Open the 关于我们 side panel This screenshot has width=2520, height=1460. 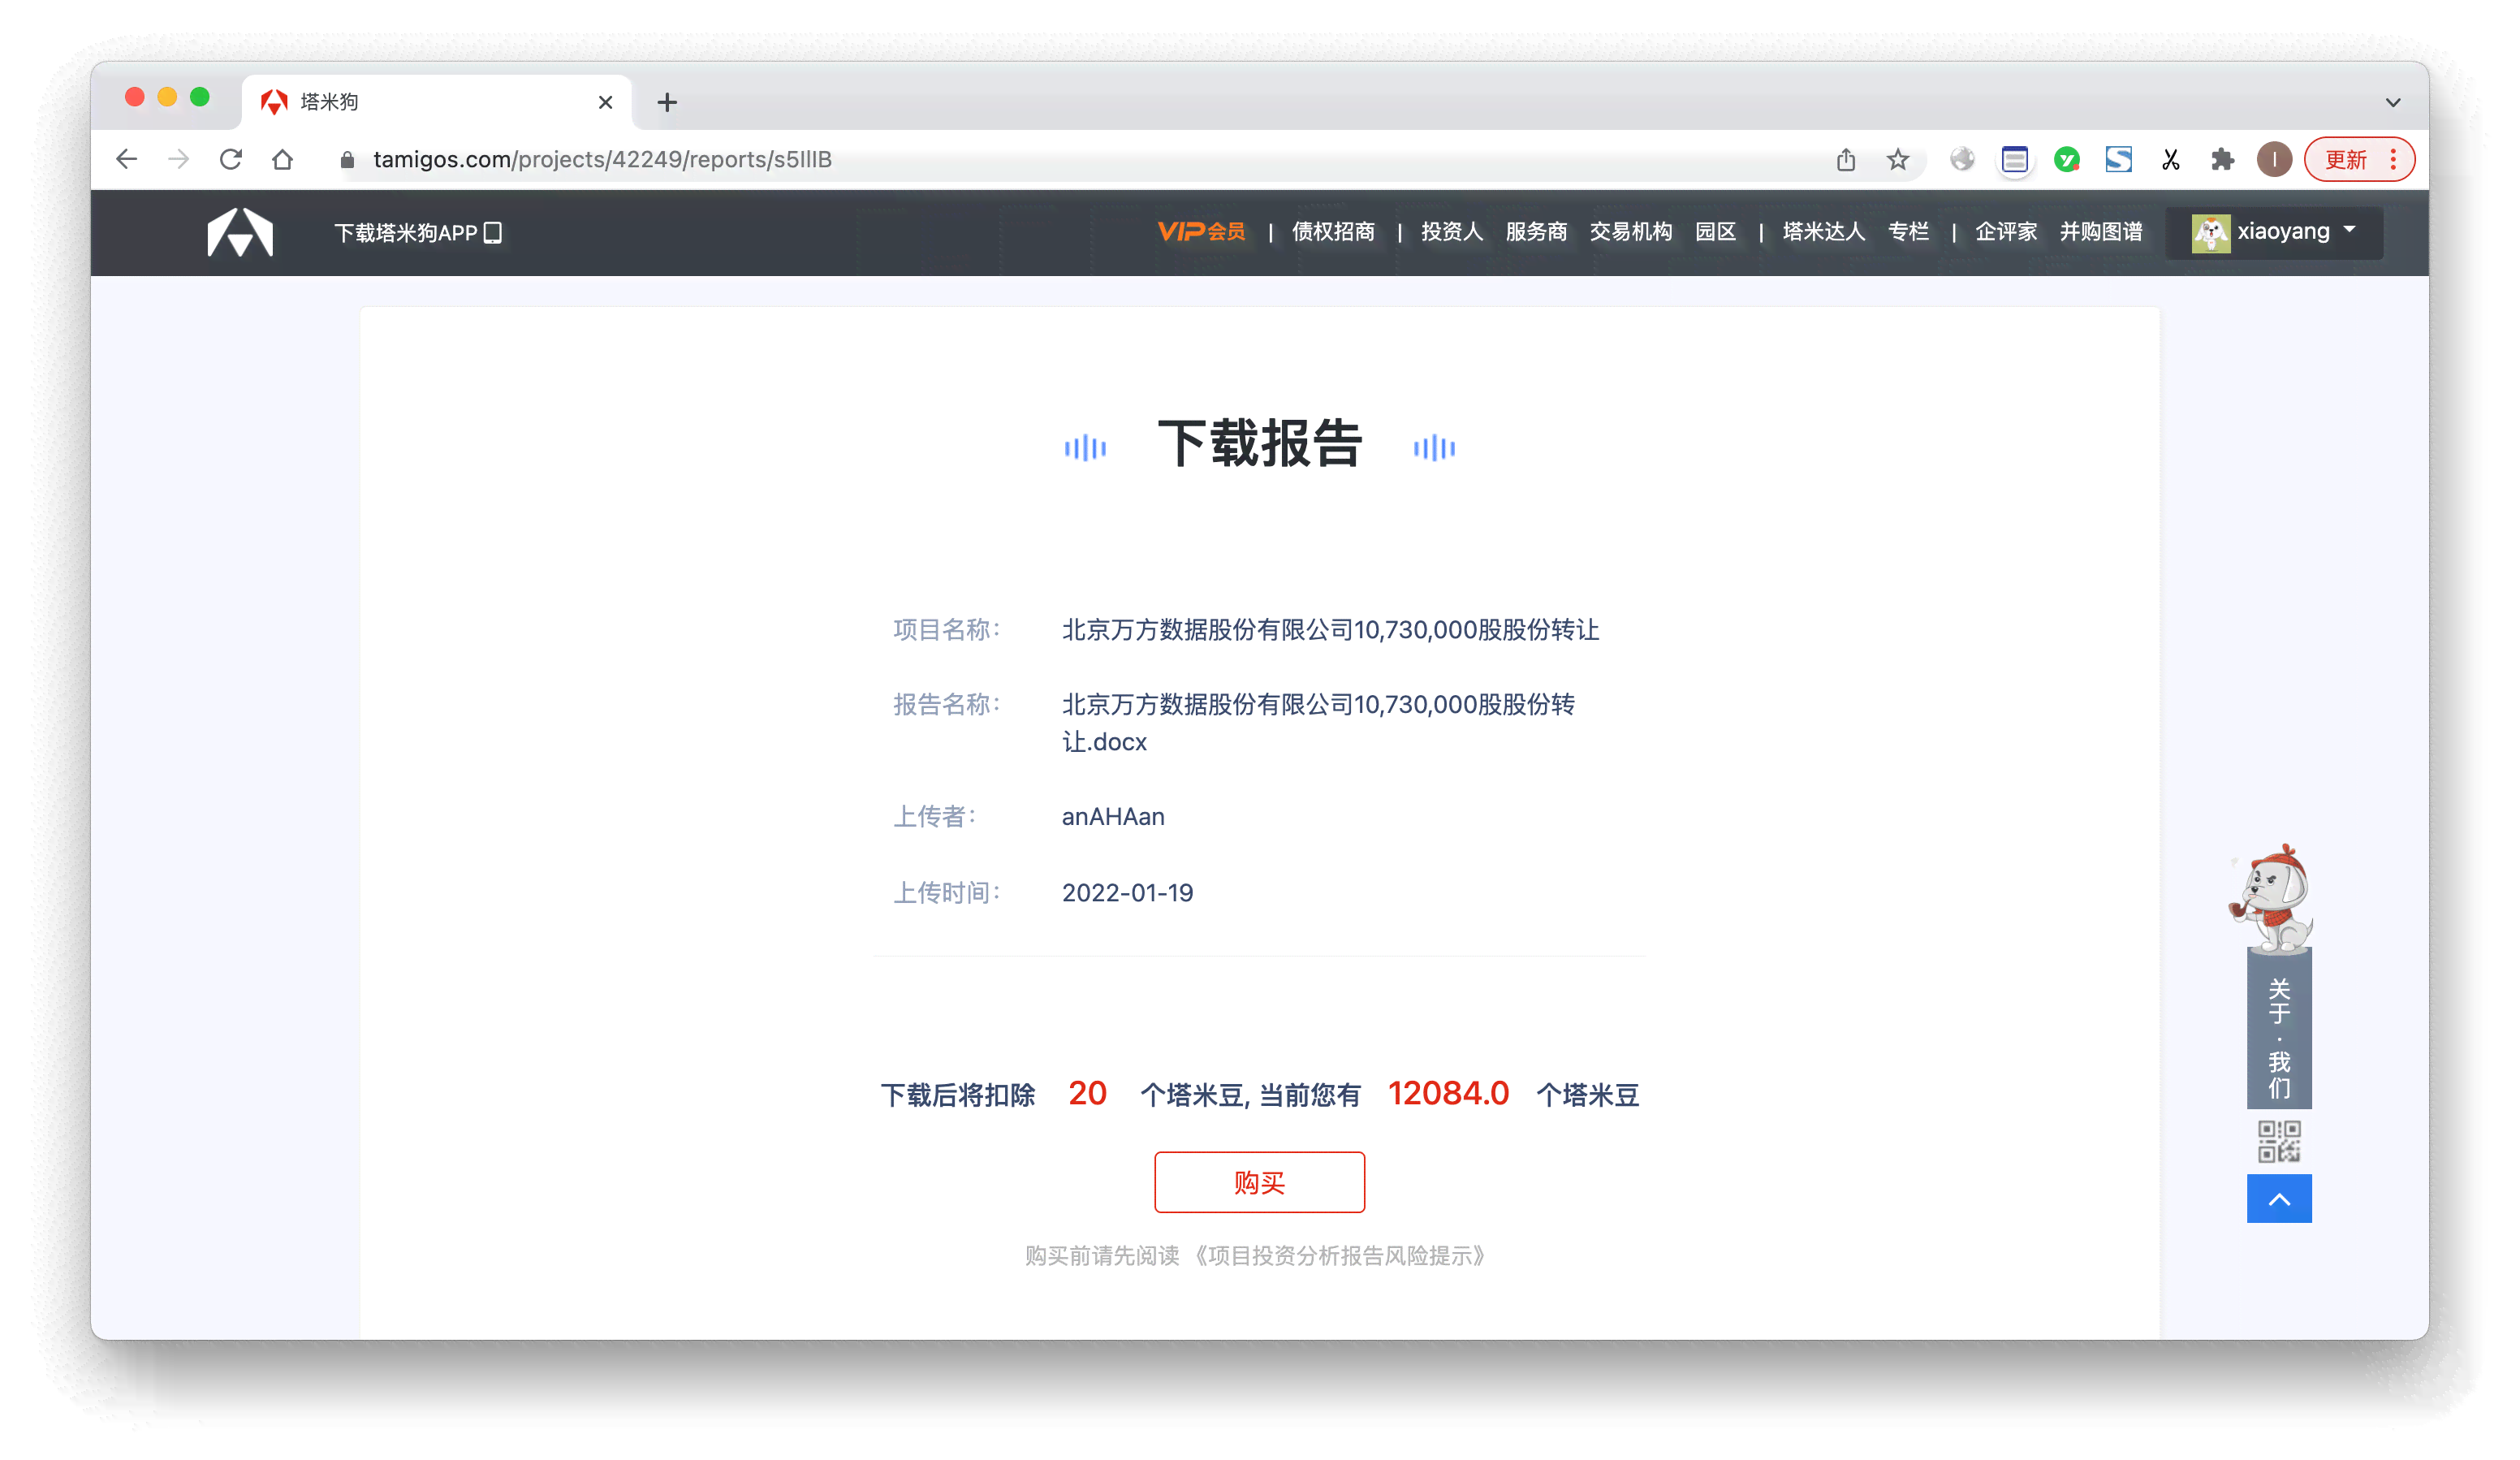coord(2279,1030)
